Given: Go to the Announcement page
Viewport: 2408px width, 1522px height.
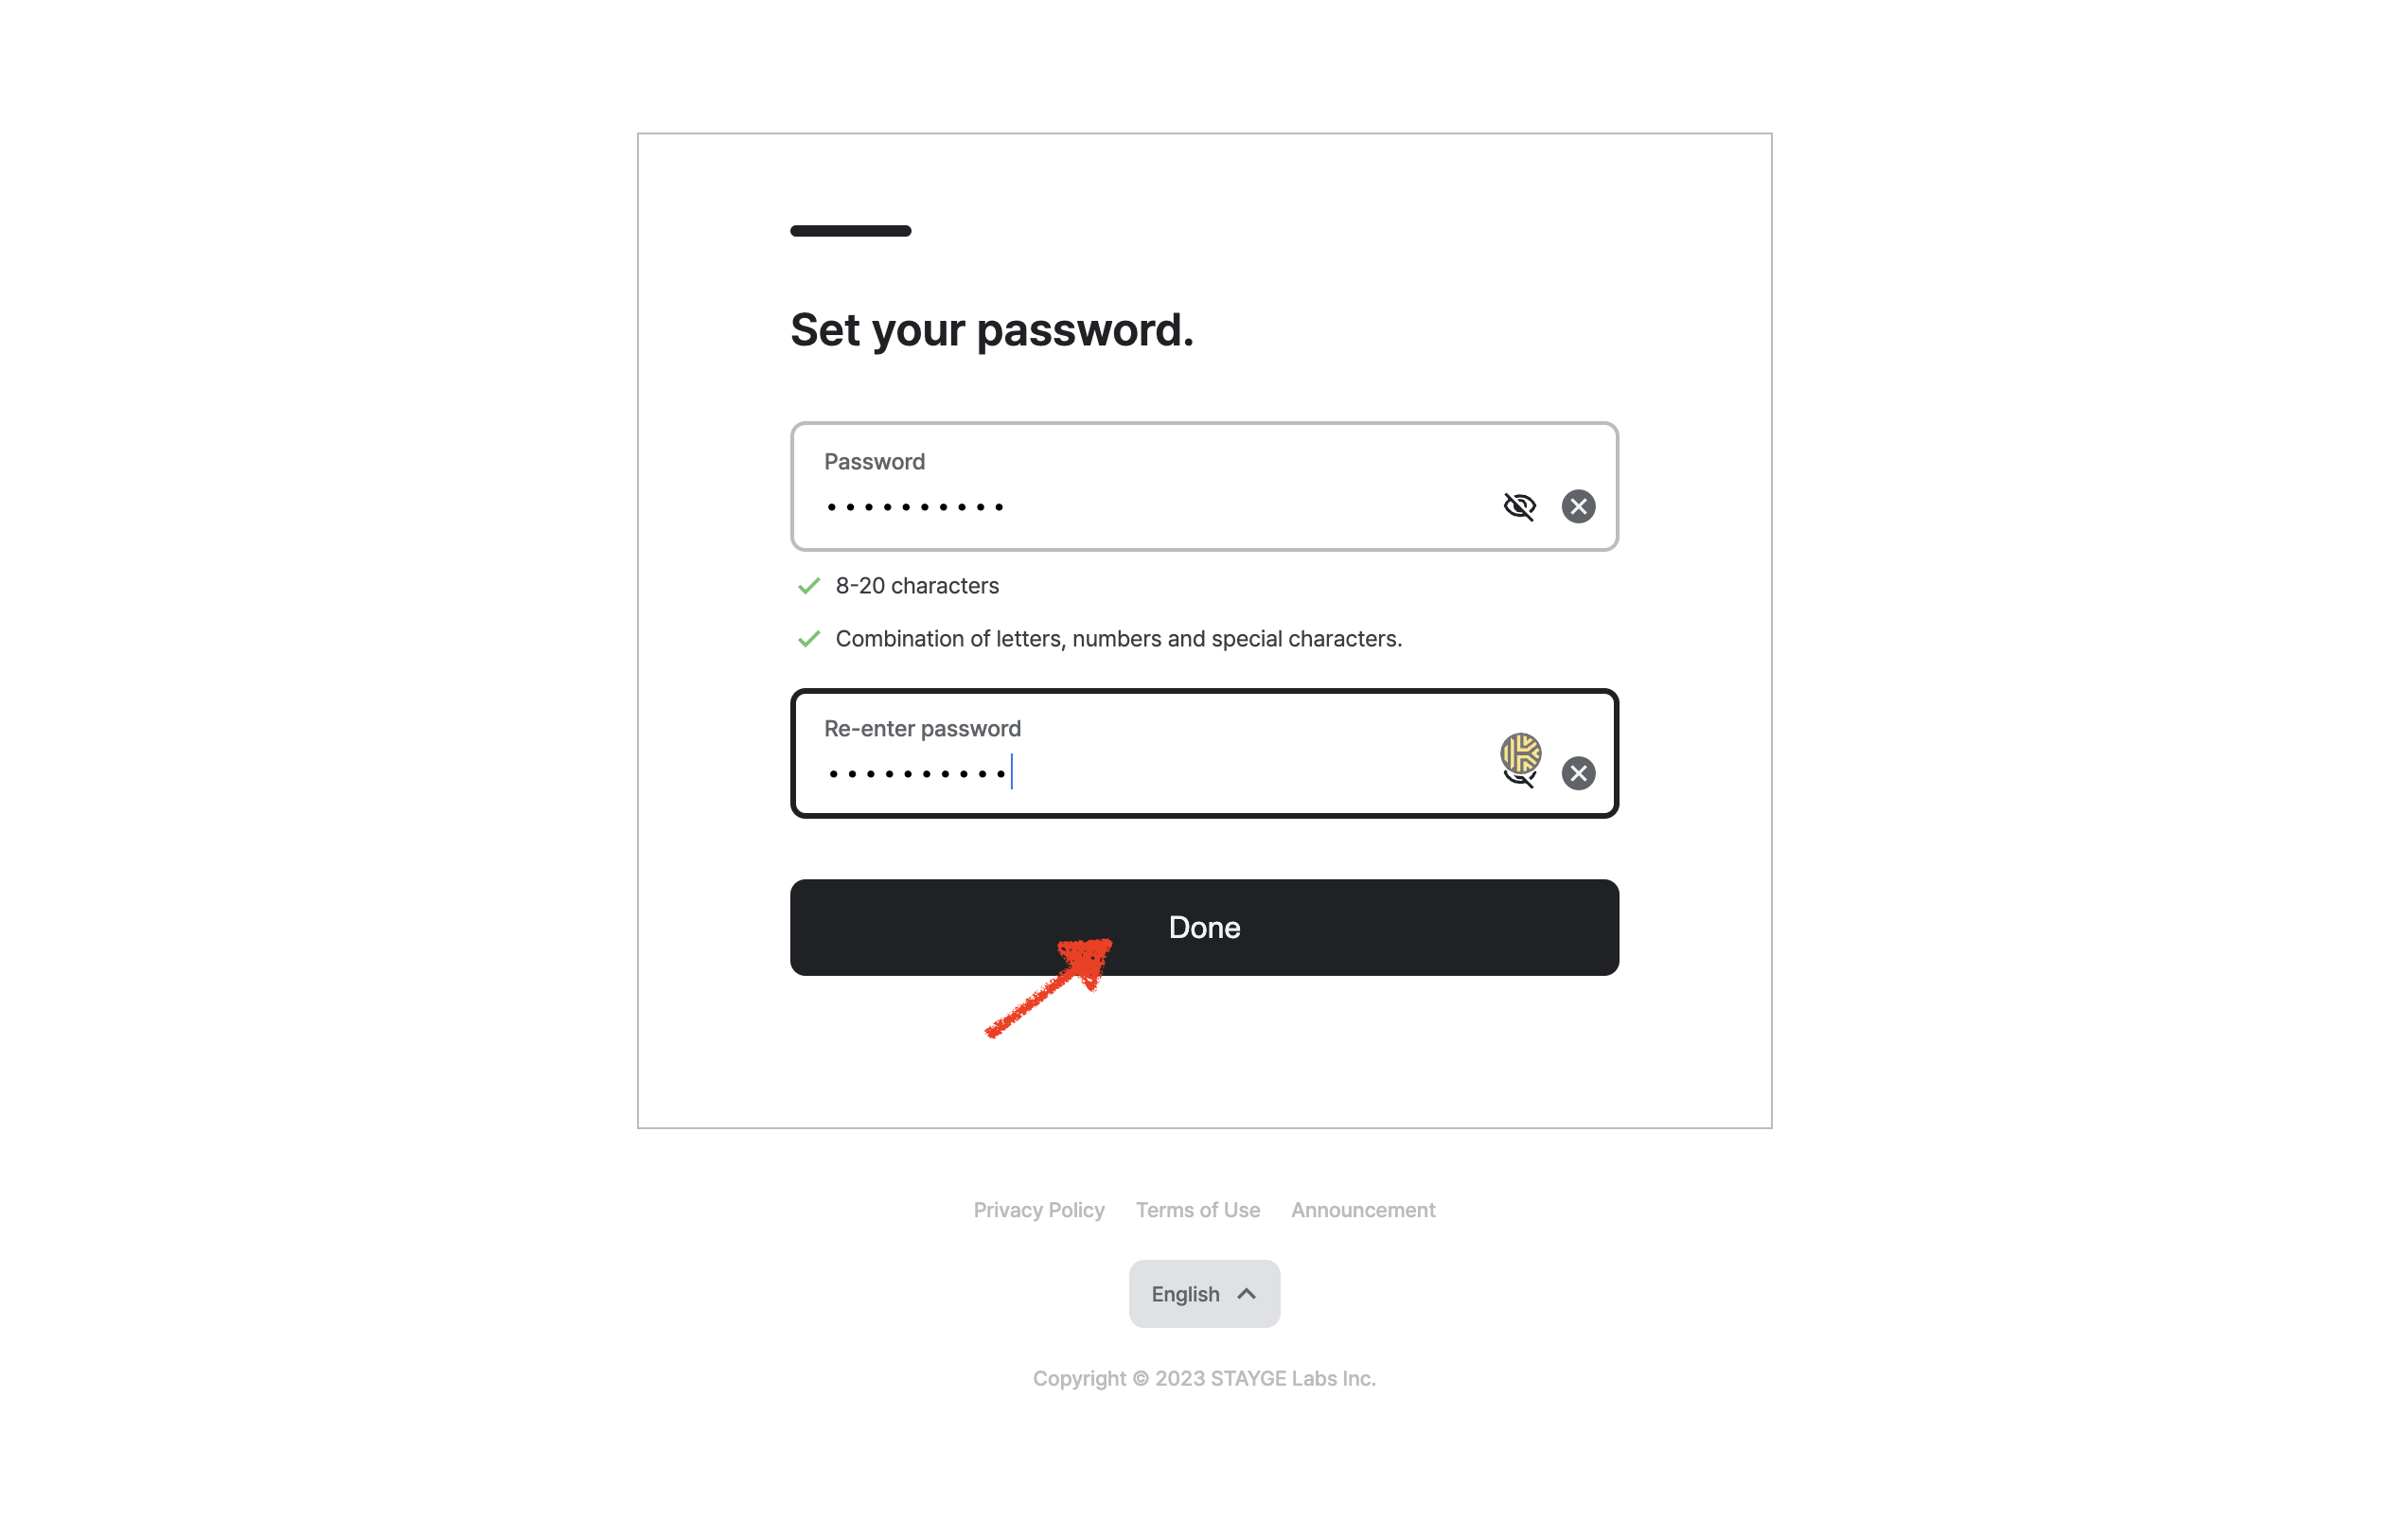Looking at the screenshot, I should coord(1362,1210).
